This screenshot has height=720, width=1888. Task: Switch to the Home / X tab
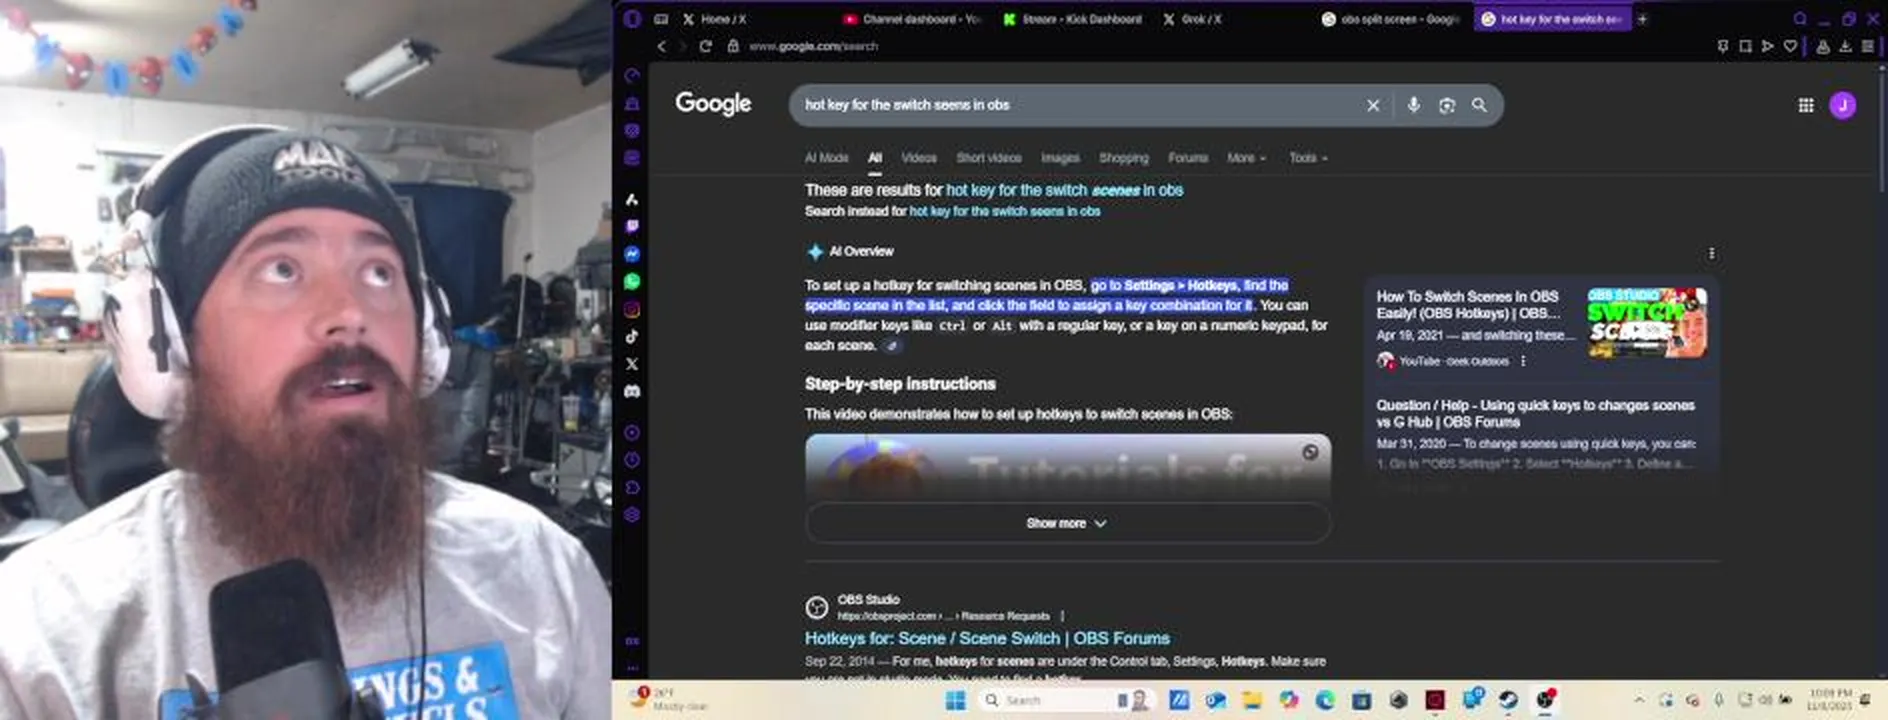click(725, 19)
